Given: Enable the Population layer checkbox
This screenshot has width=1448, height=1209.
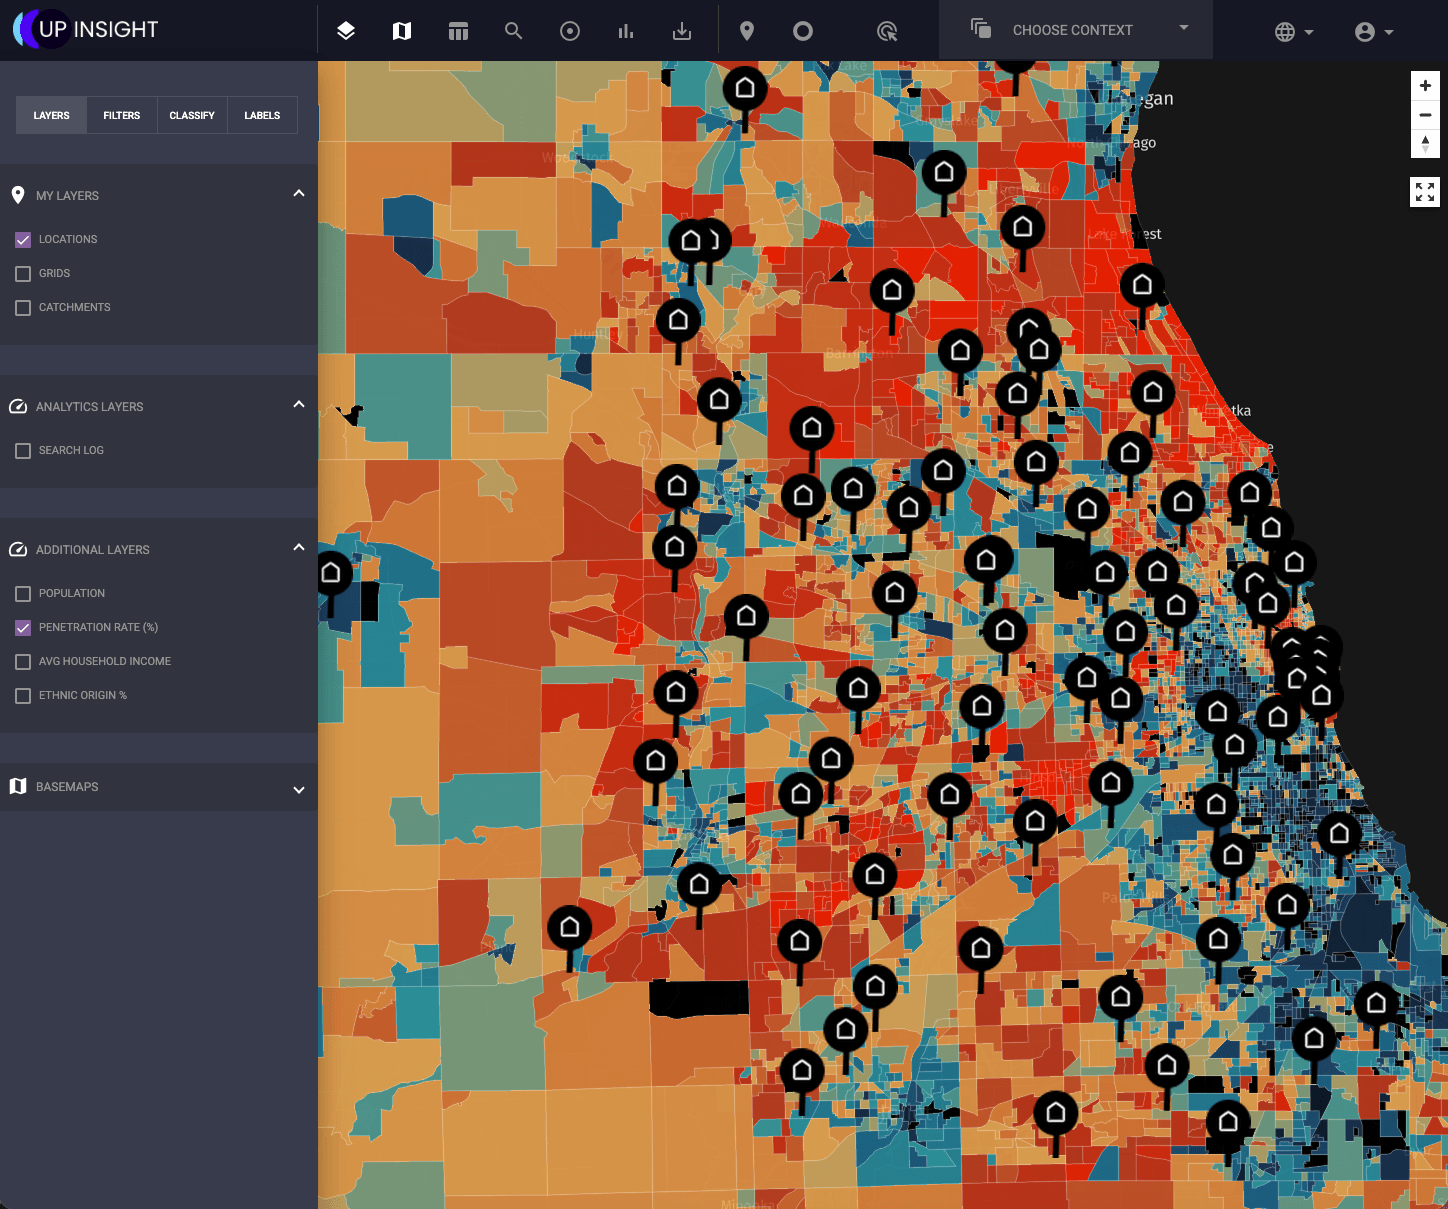Looking at the screenshot, I should tap(23, 594).
